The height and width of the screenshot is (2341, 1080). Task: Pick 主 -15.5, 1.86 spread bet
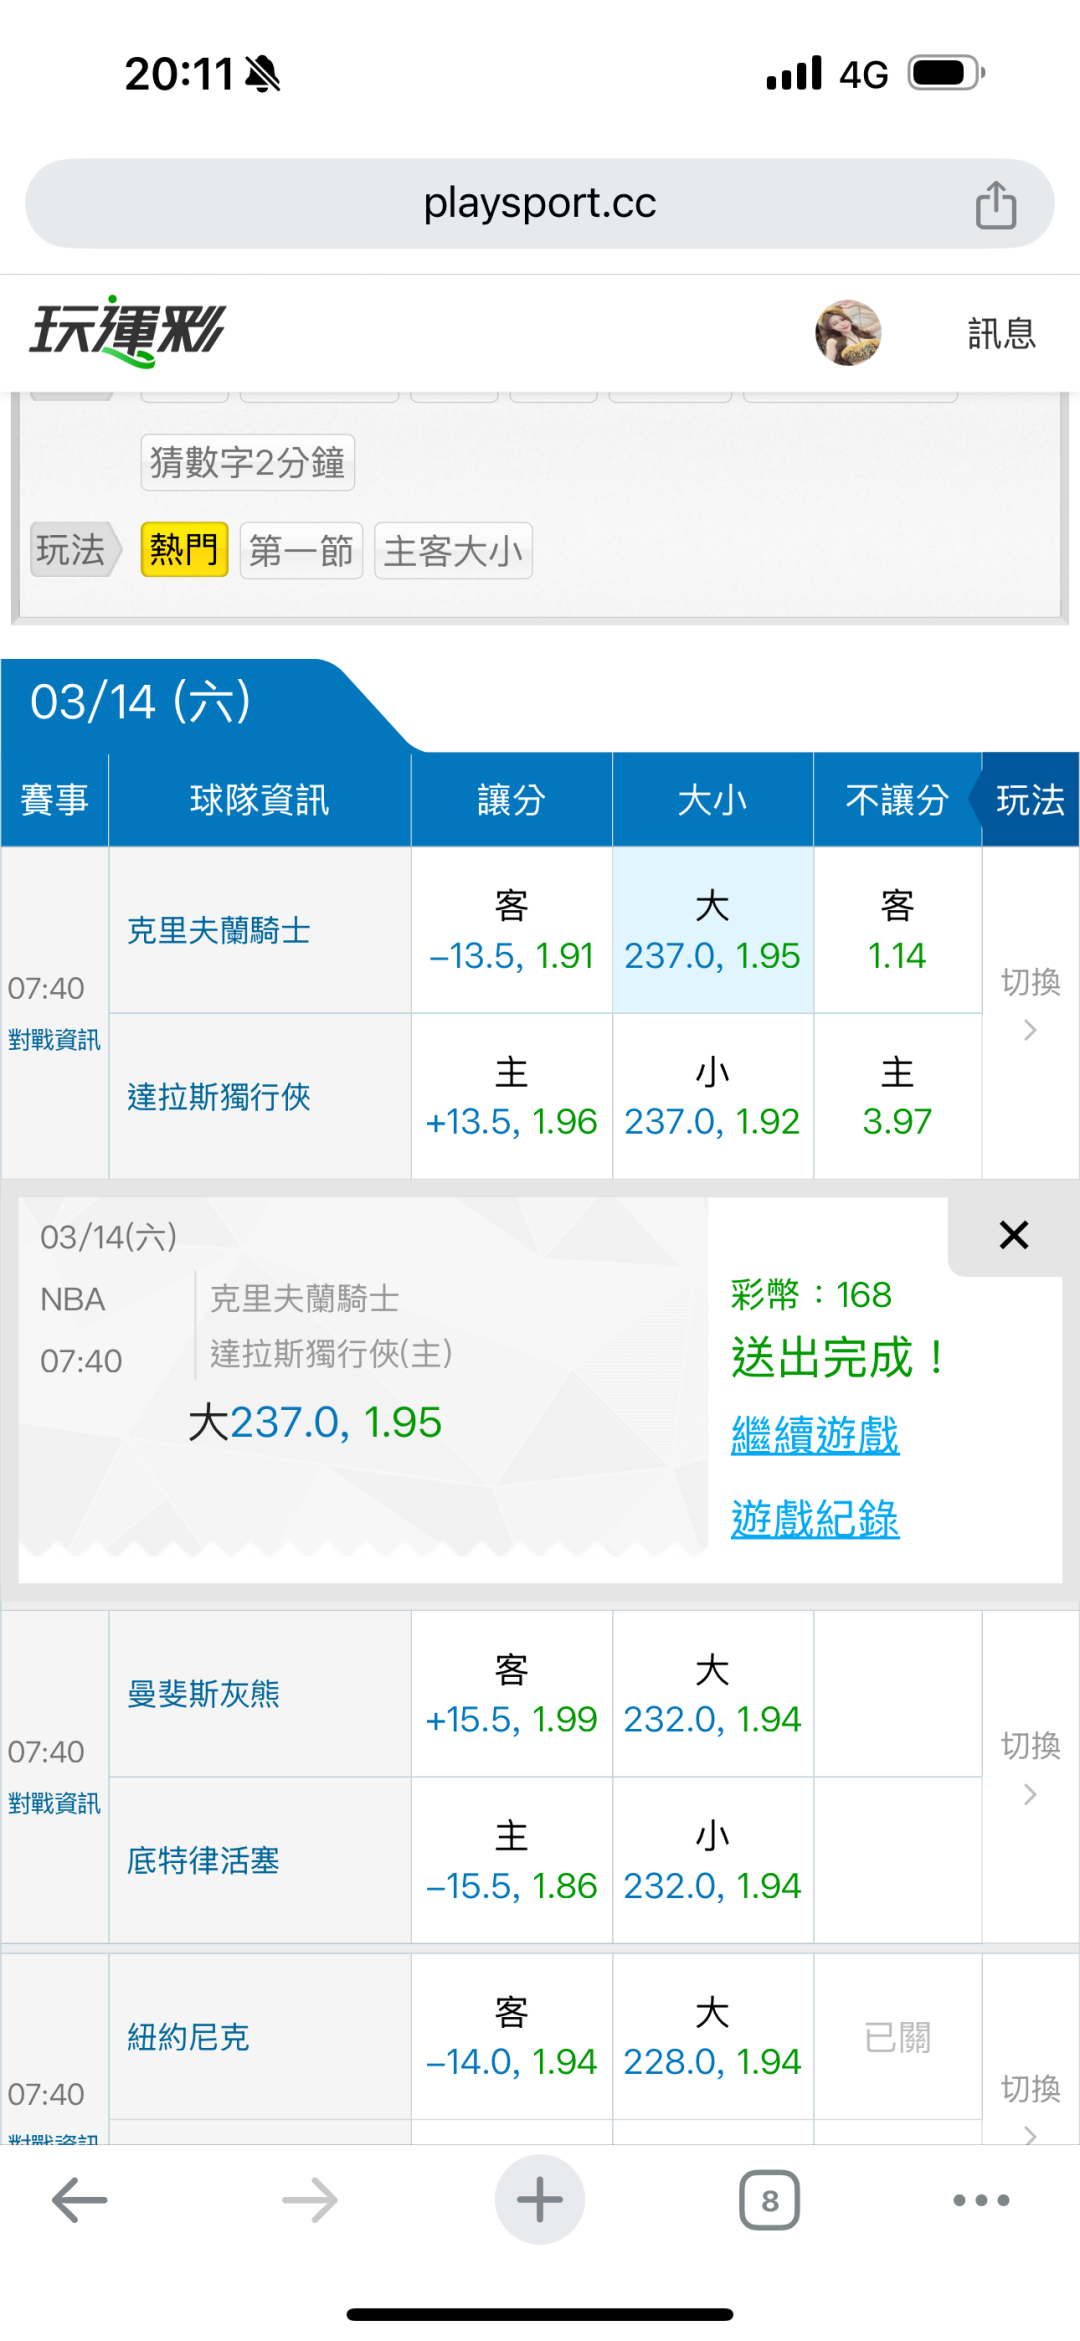tap(511, 1861)
